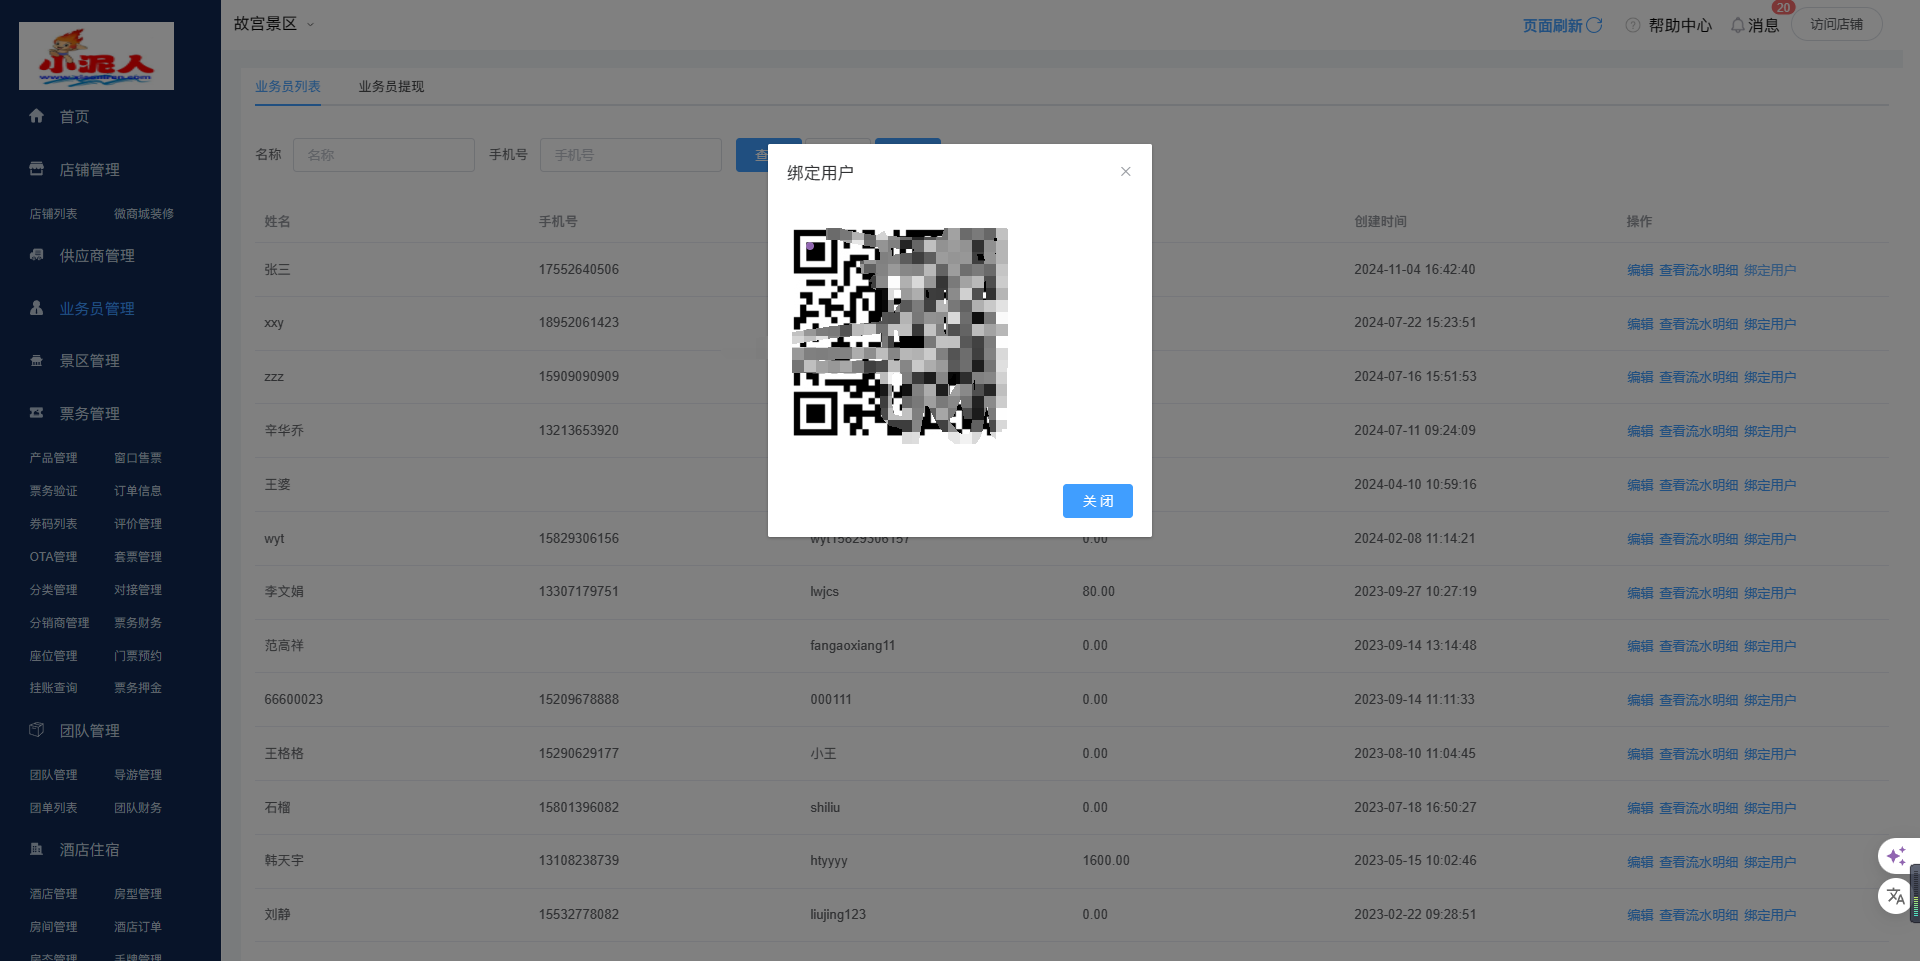Switch to the 业务员提现 tab
This screenshot has height=961, width=1920.
[391, 87]
